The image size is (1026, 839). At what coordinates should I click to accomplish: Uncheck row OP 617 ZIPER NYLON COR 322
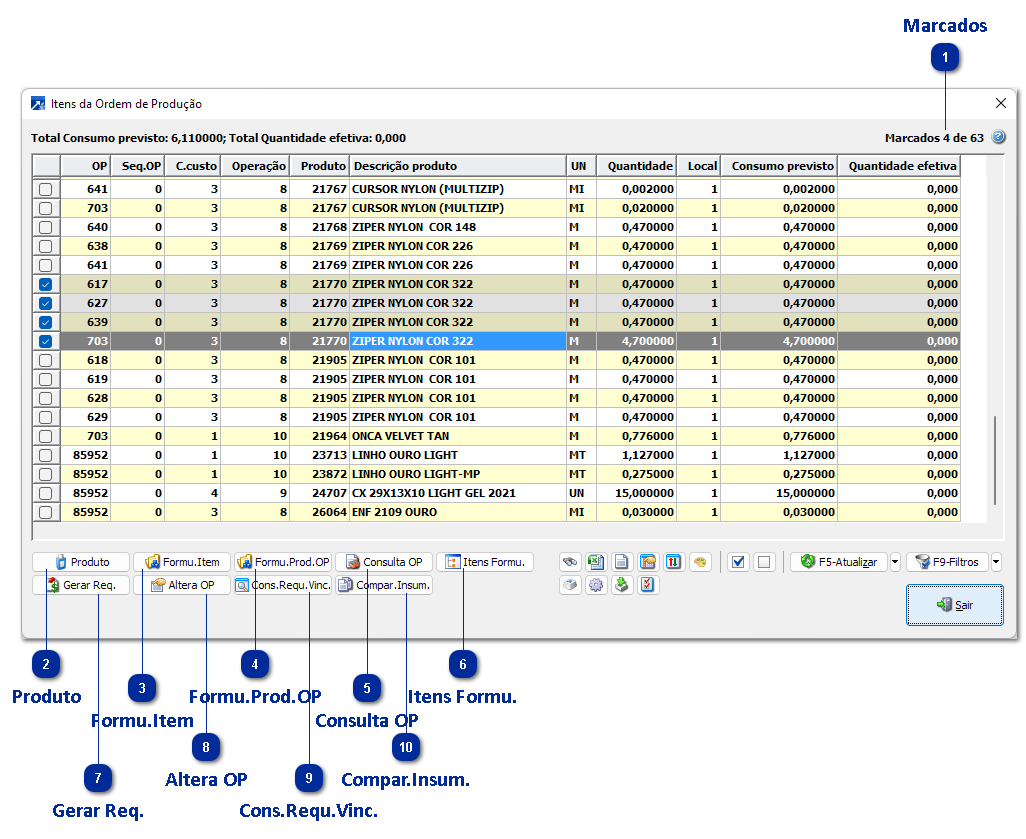[x=45, y=285]
